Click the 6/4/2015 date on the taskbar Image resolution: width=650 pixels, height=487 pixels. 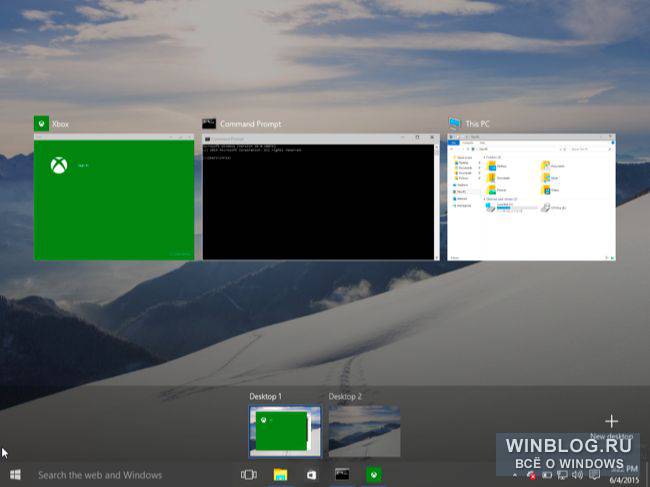624,480
